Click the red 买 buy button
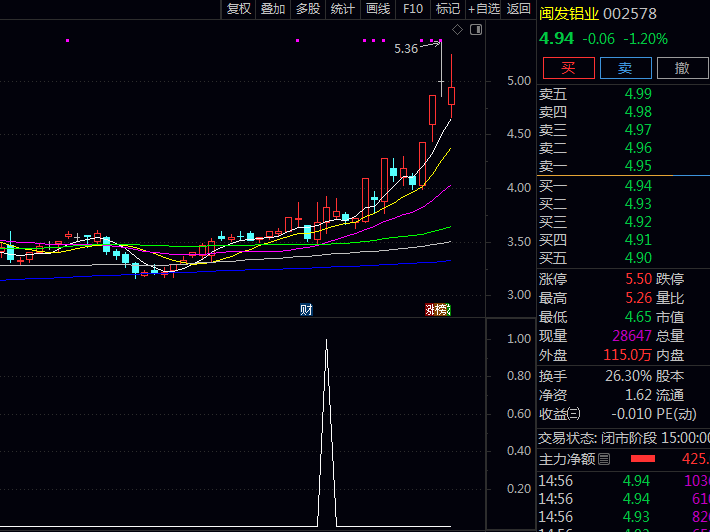This screenshot has height=532, width=710. [569, 68]
